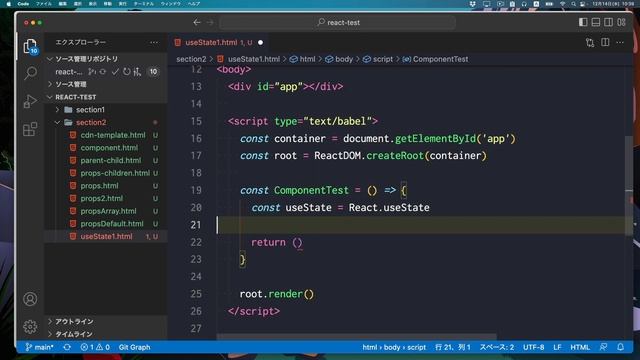Click the commit checkmark icon
The image size is (640, 360).
click(115, 72)
